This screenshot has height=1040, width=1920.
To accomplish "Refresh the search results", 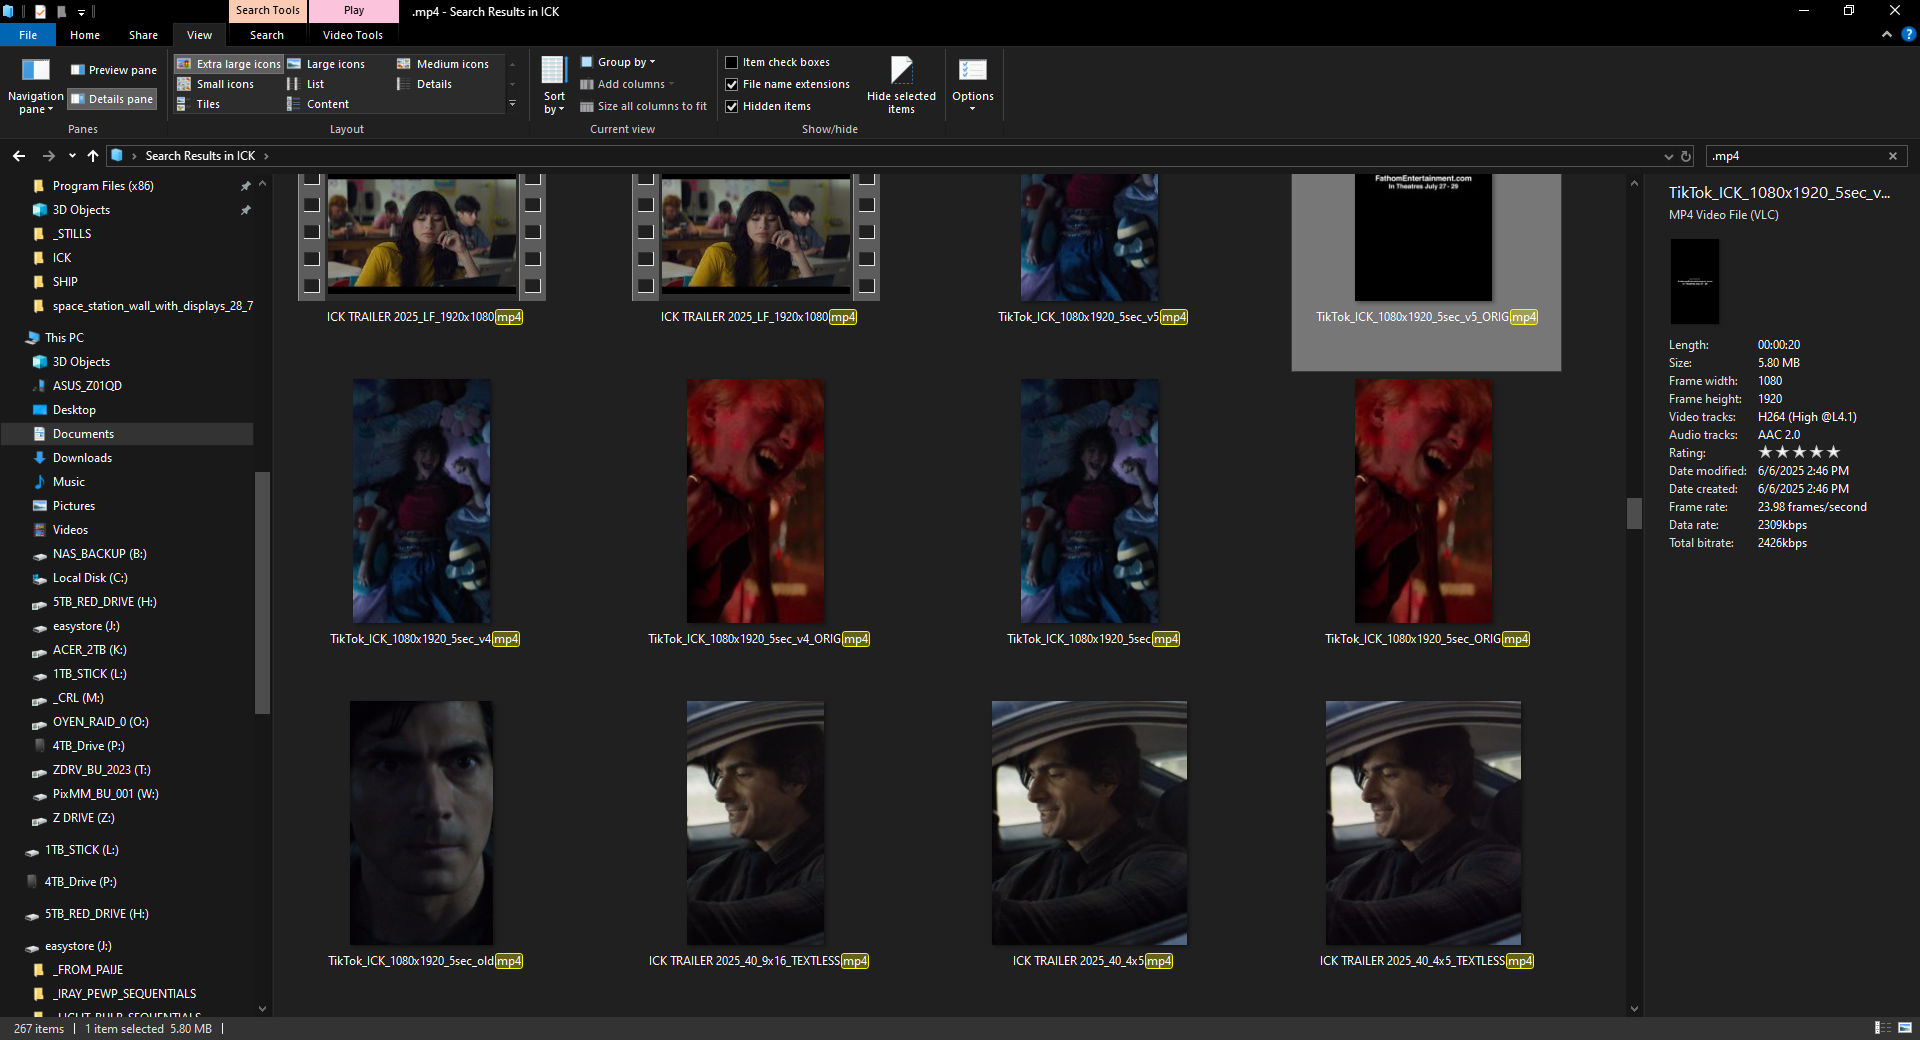I will (1686, 156).
